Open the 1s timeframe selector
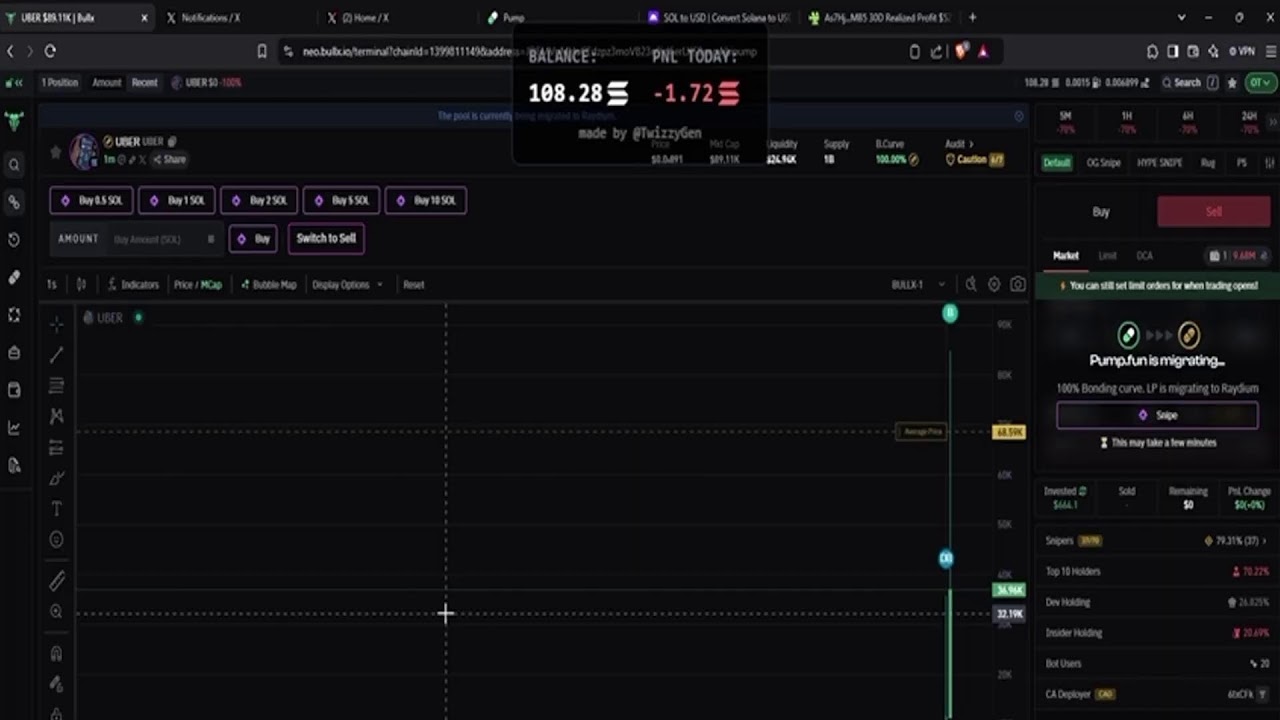 (52, 285)
